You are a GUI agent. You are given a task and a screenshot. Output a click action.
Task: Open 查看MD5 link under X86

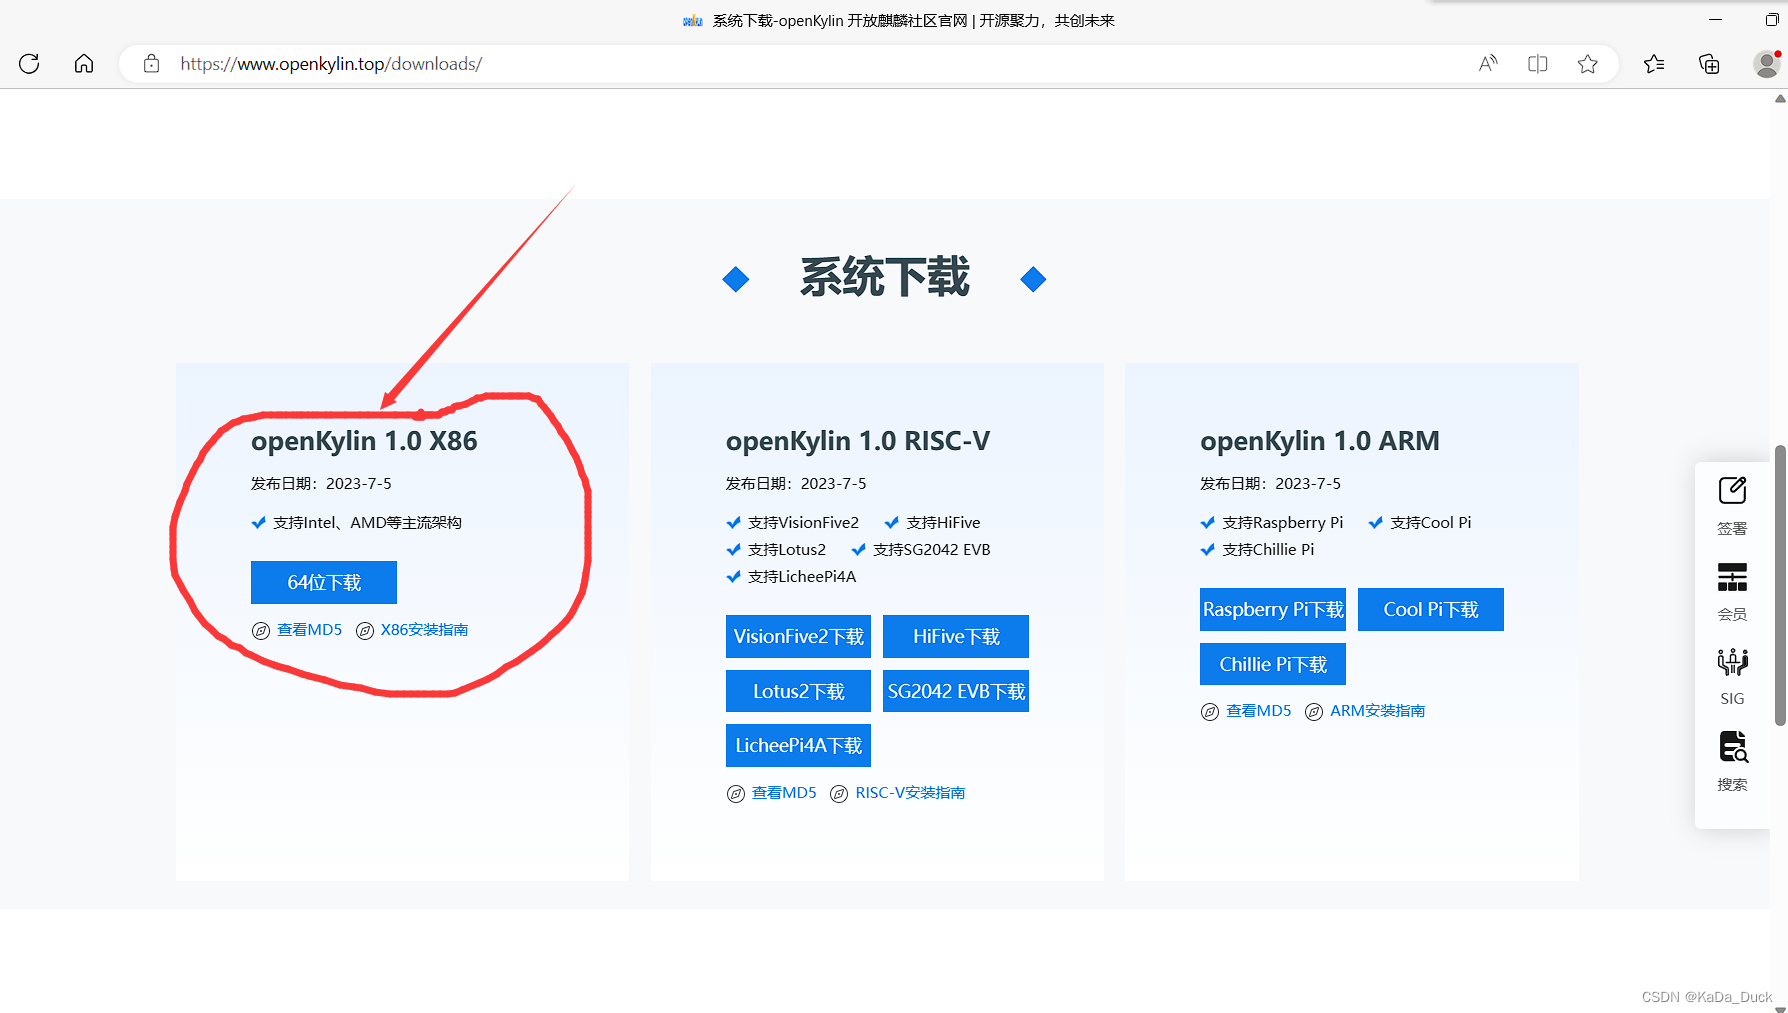pyautogui.click(x=309, y=630)
